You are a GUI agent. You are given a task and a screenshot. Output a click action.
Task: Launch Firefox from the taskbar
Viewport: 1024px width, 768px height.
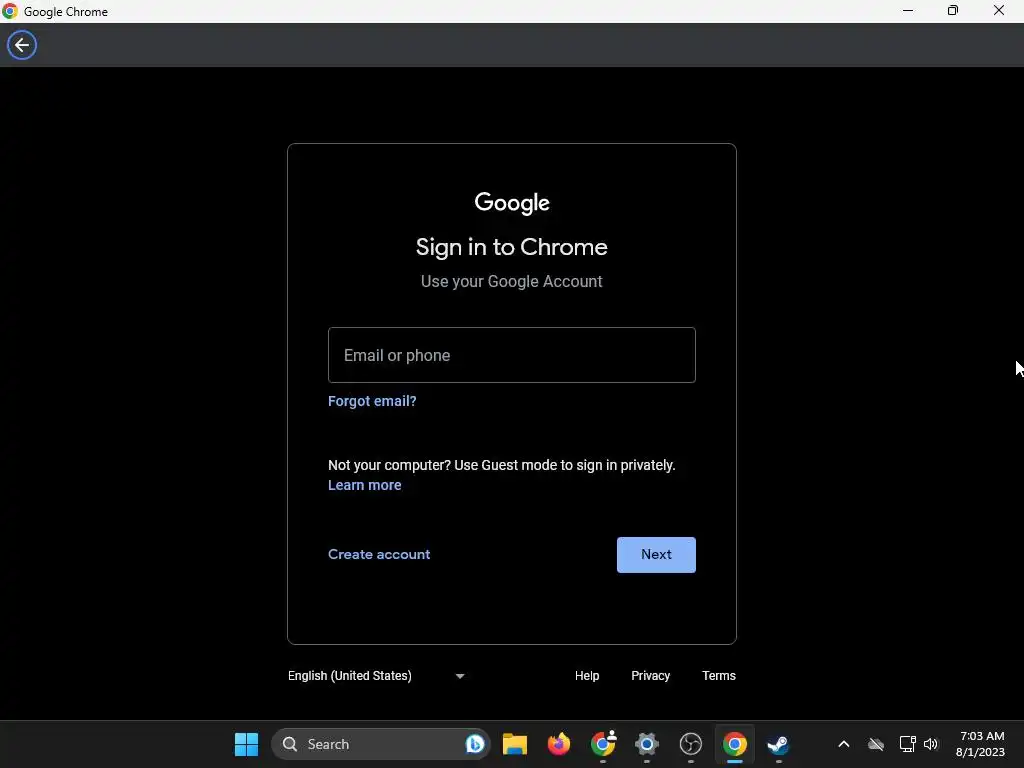click(x=558, y=744)
